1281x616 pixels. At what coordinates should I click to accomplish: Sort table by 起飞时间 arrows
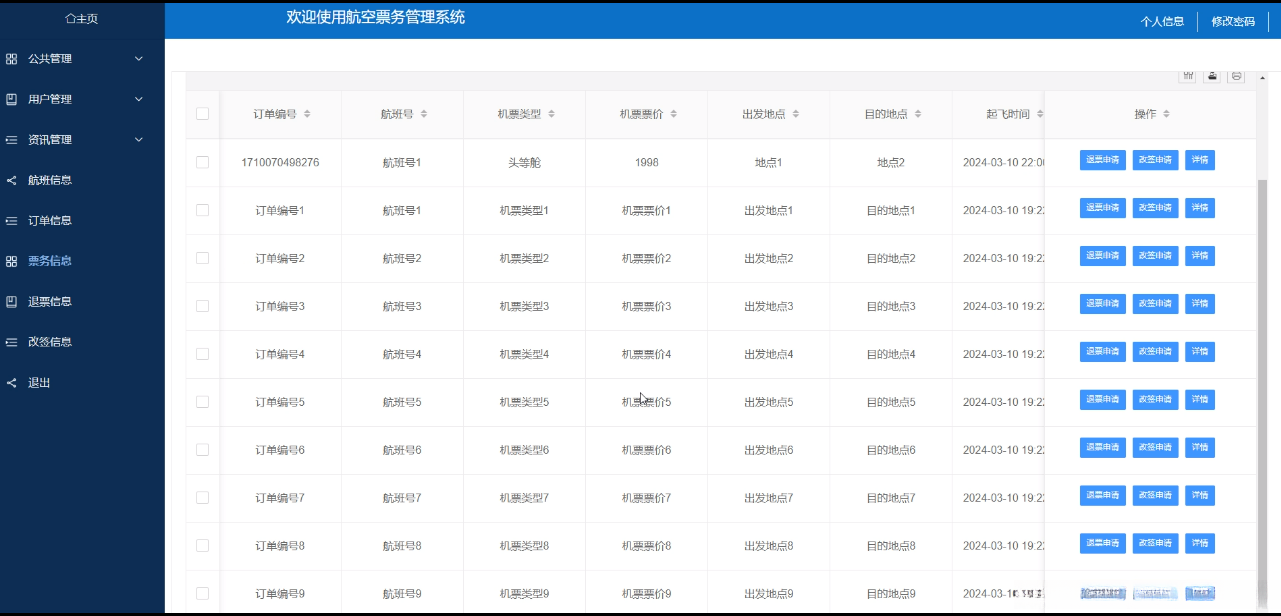pos(1039,114)
